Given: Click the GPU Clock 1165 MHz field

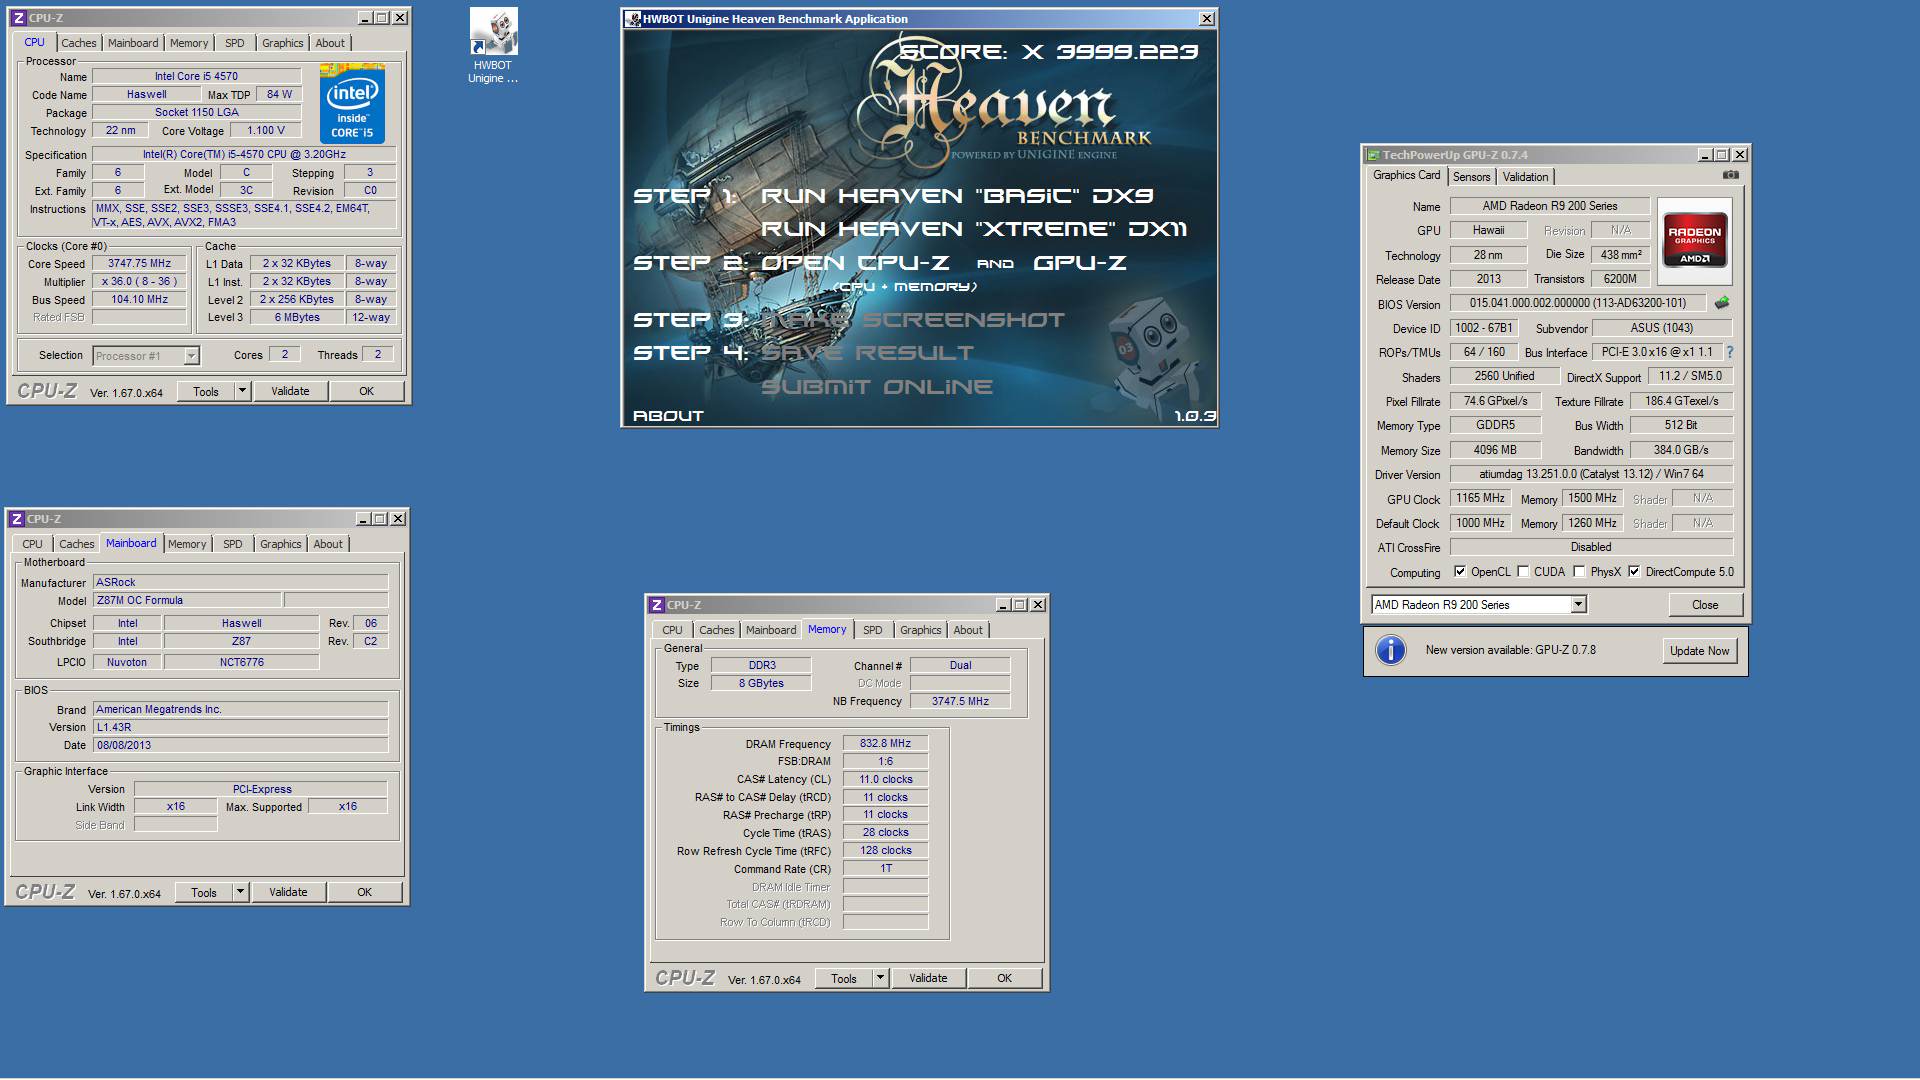Looking at the screenshot, I should click(1480, 498).
